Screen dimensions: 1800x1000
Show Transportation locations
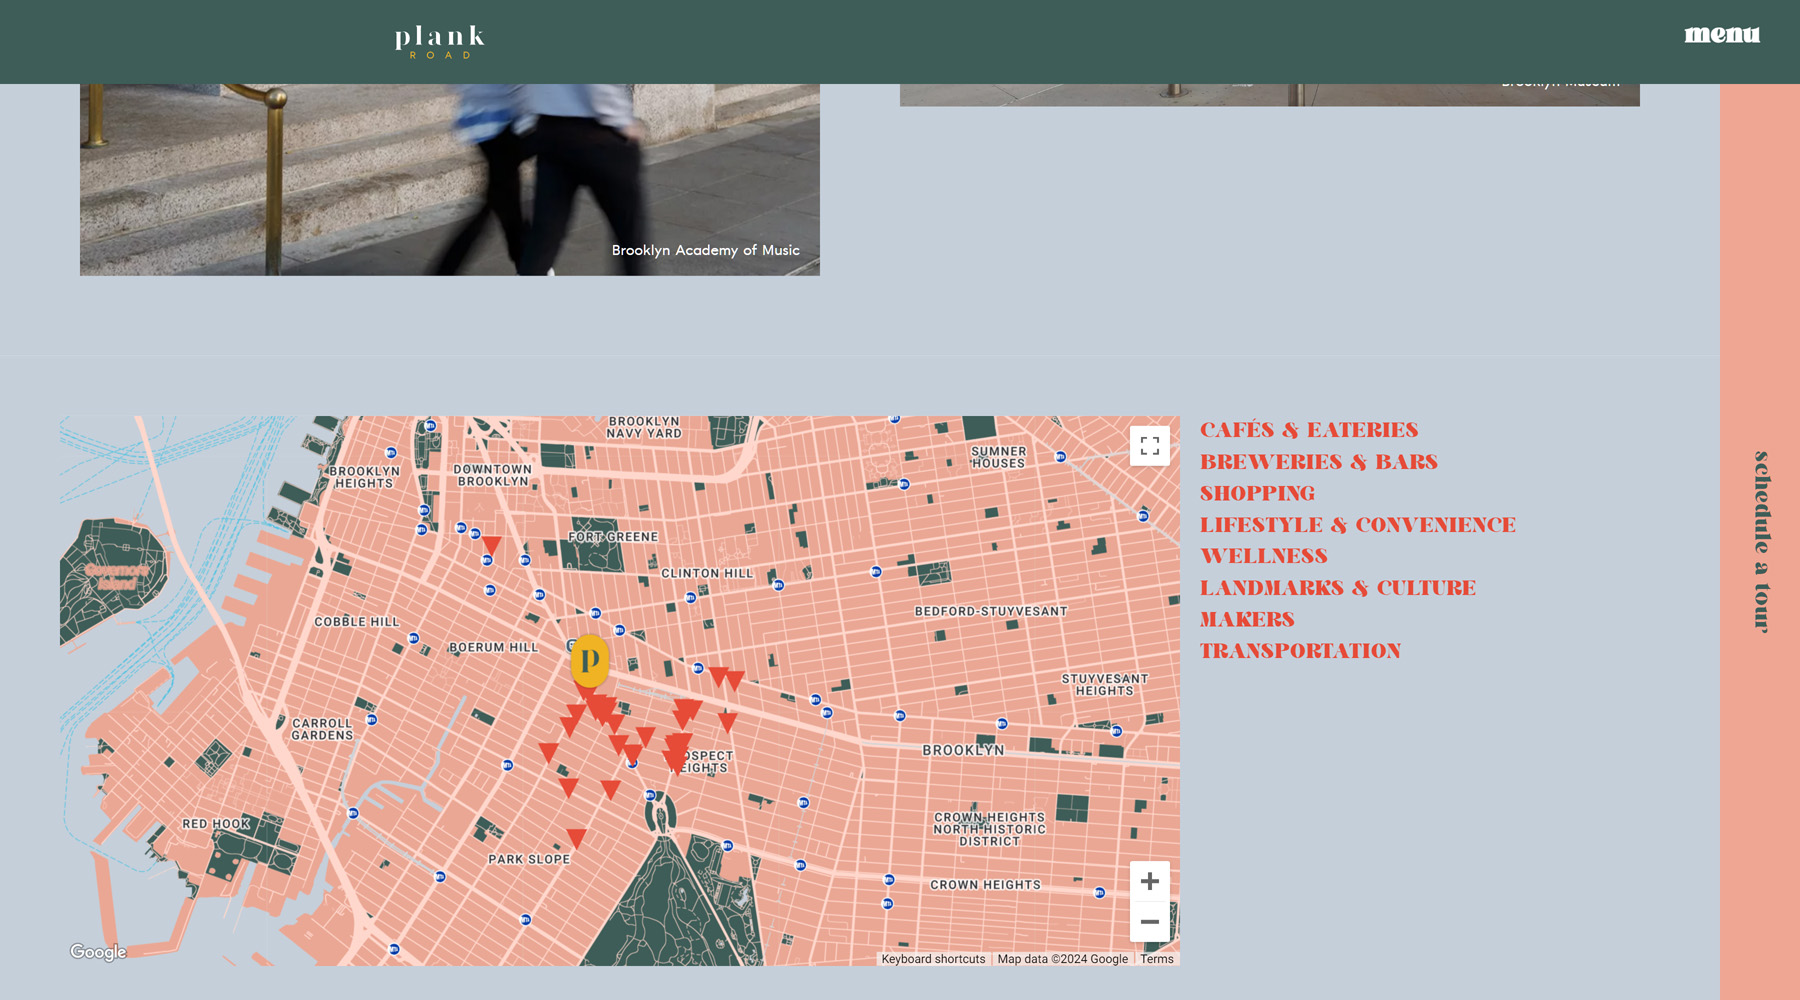tap(1300, 651)
